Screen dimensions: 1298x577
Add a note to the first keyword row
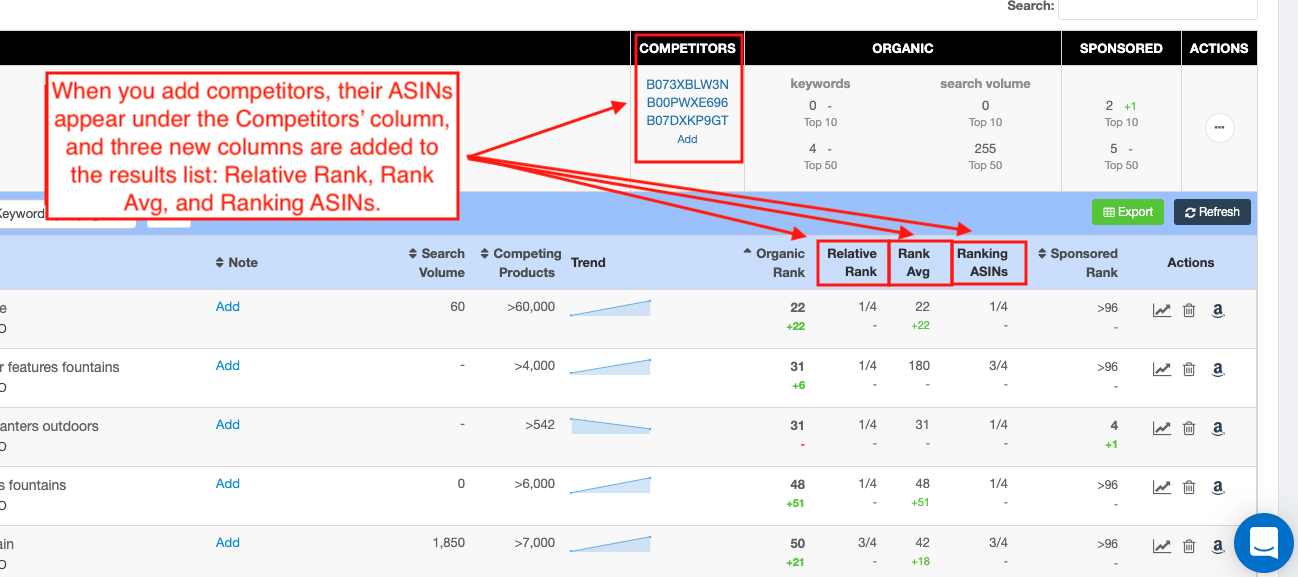228,307
